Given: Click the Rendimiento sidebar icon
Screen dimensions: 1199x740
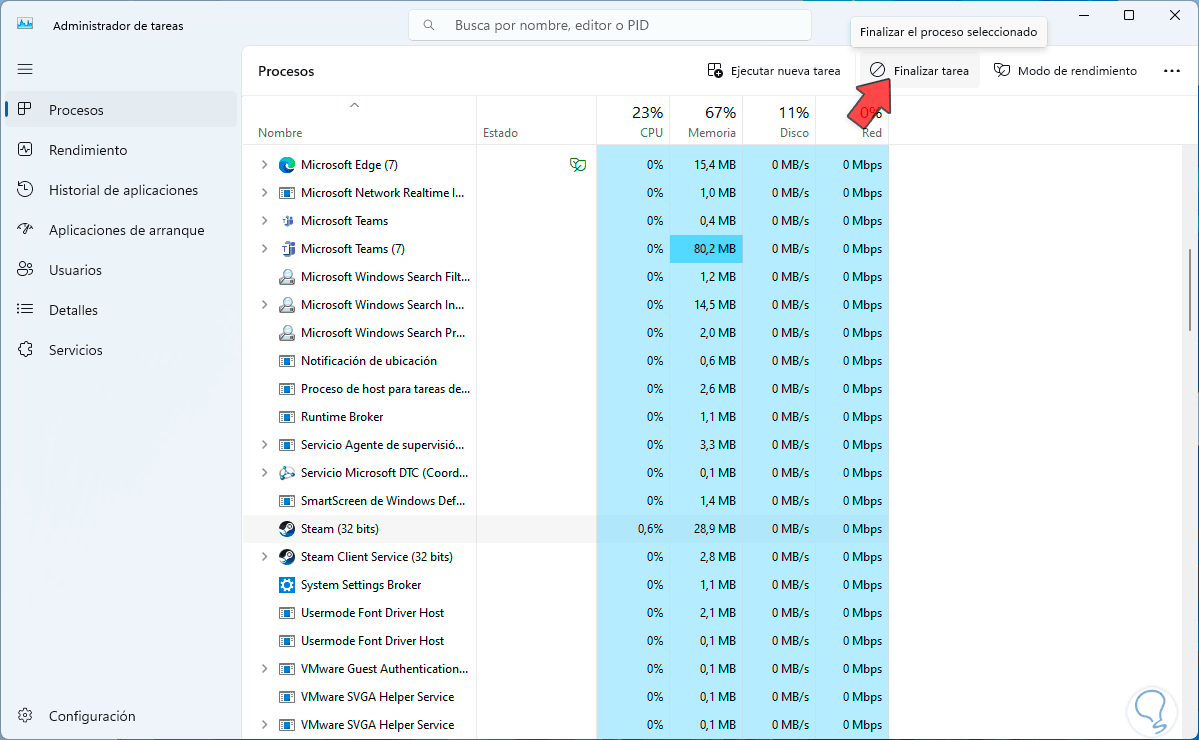Looking at the screenshot, I should 25,150.
